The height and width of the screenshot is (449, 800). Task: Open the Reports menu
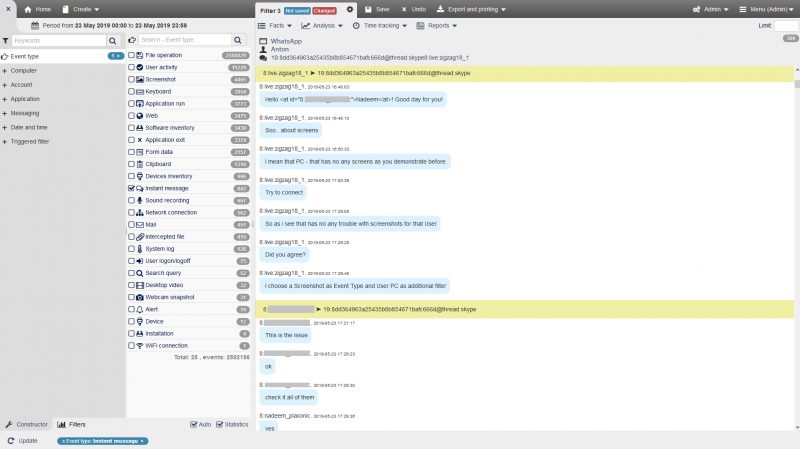437,26
